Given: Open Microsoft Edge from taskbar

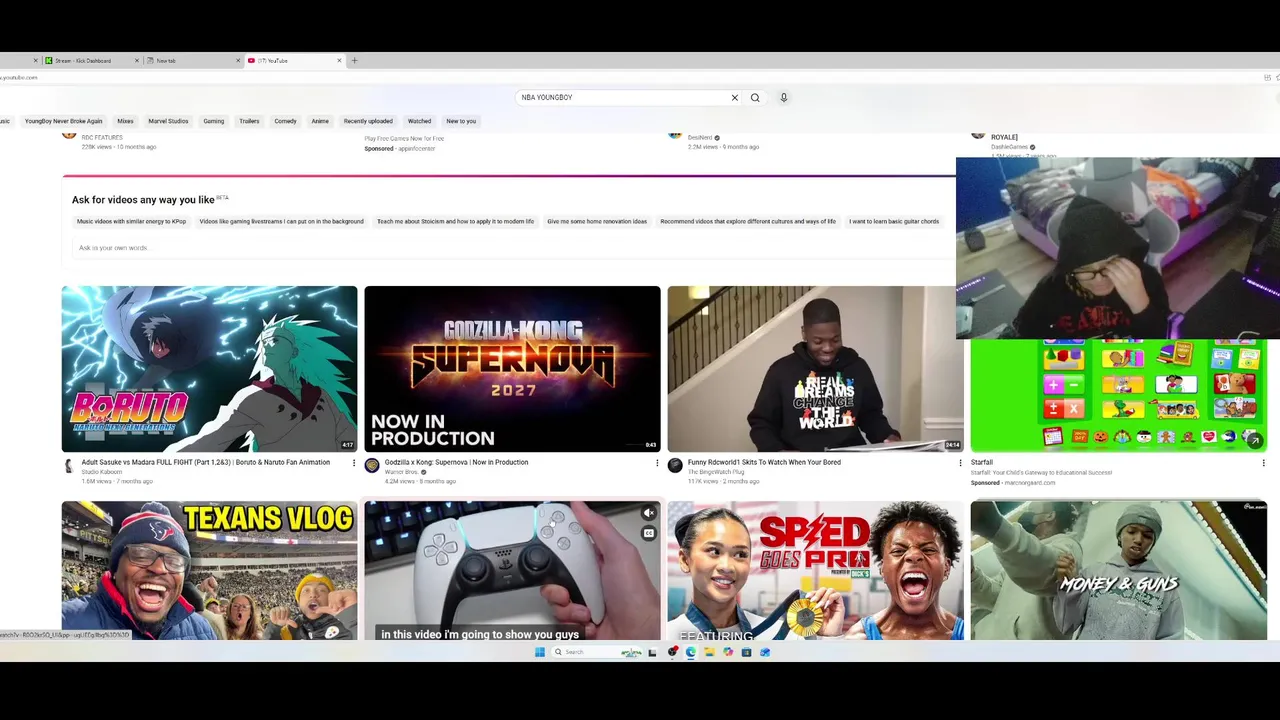Looking at the screenshot, I should point(690,652).
